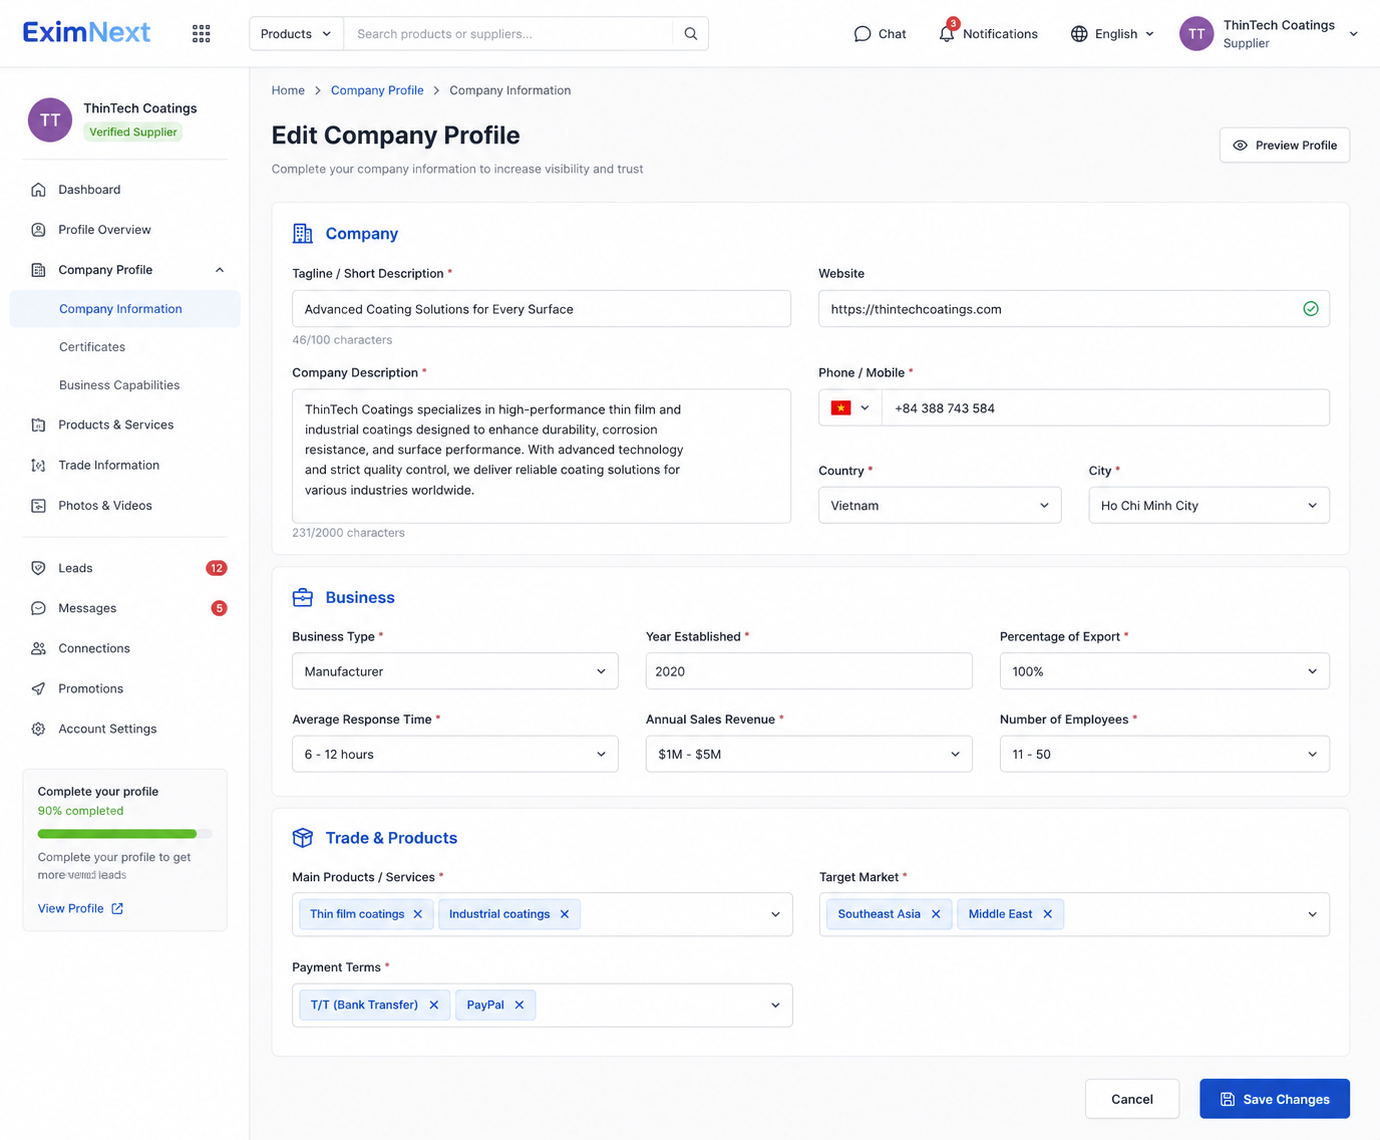Follow the Home breadcrumb link
This screenshot has width=1380, height=1140.
(288, 90)
